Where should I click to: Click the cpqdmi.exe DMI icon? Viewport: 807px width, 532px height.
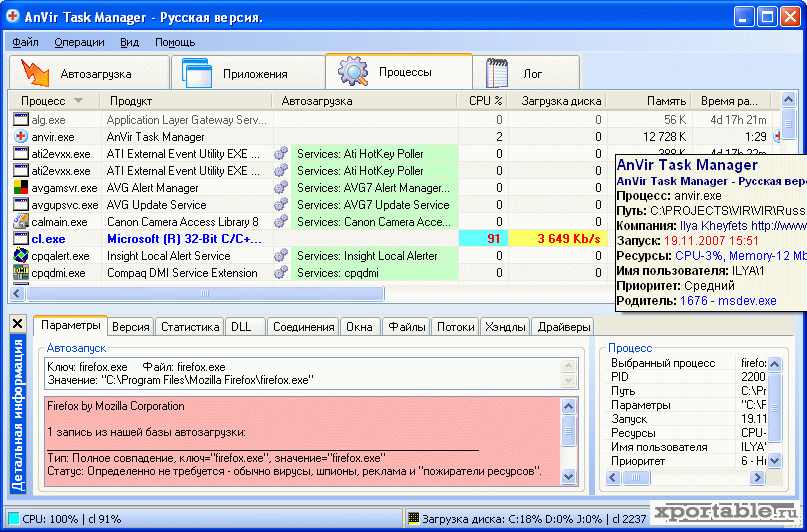point(21,273)
